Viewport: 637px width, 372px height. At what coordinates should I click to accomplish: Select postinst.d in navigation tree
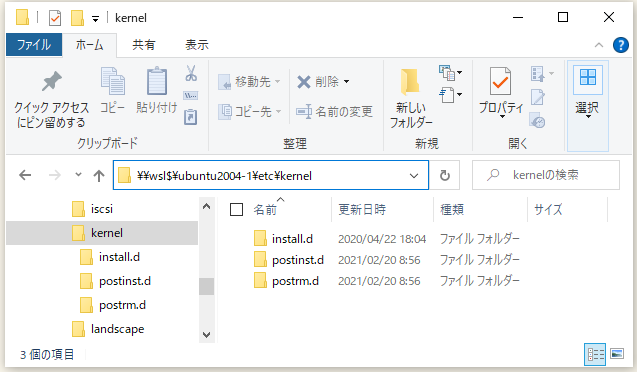(125, 281)
